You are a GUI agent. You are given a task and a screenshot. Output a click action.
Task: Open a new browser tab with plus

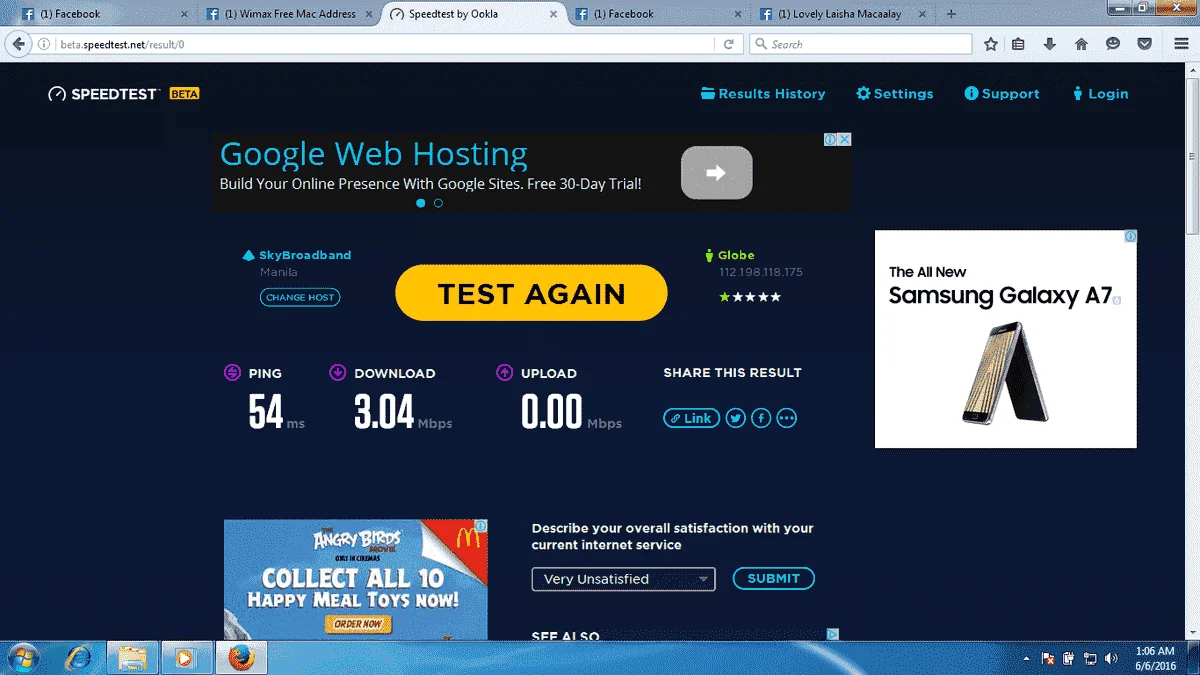(x=951, y=14)
